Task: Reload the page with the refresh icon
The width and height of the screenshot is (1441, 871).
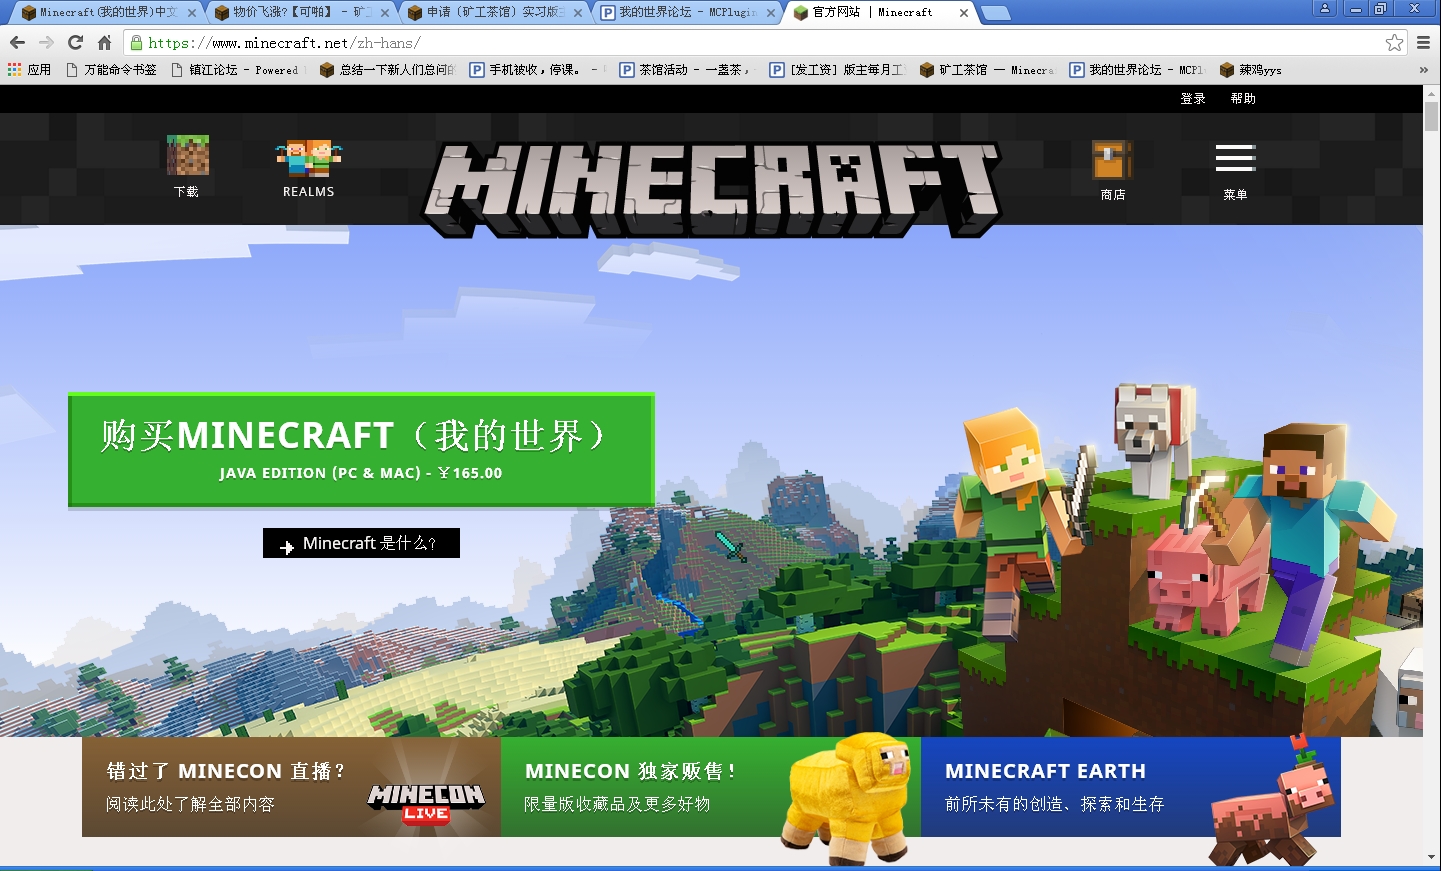Action: click(x=75, y=42)
